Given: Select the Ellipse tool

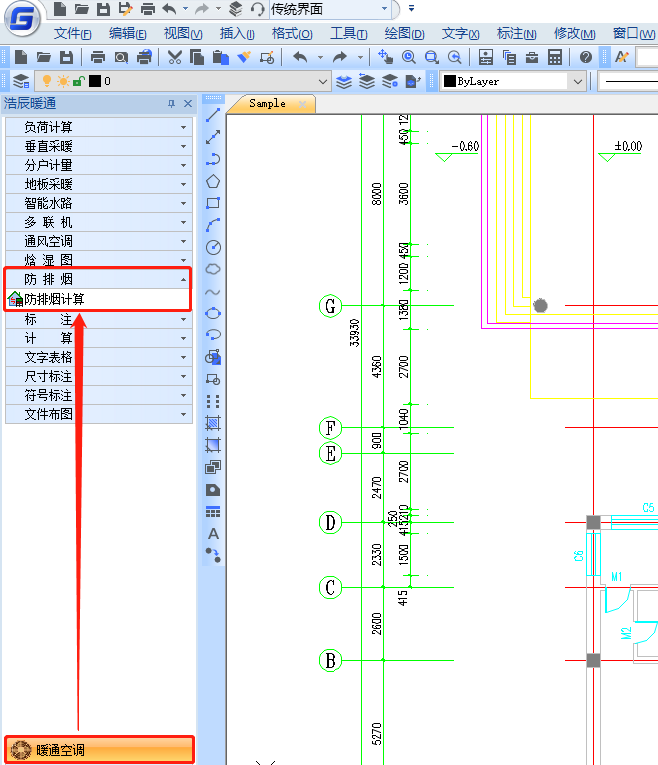Looking at the screenshot, I should tap(213, 313).
